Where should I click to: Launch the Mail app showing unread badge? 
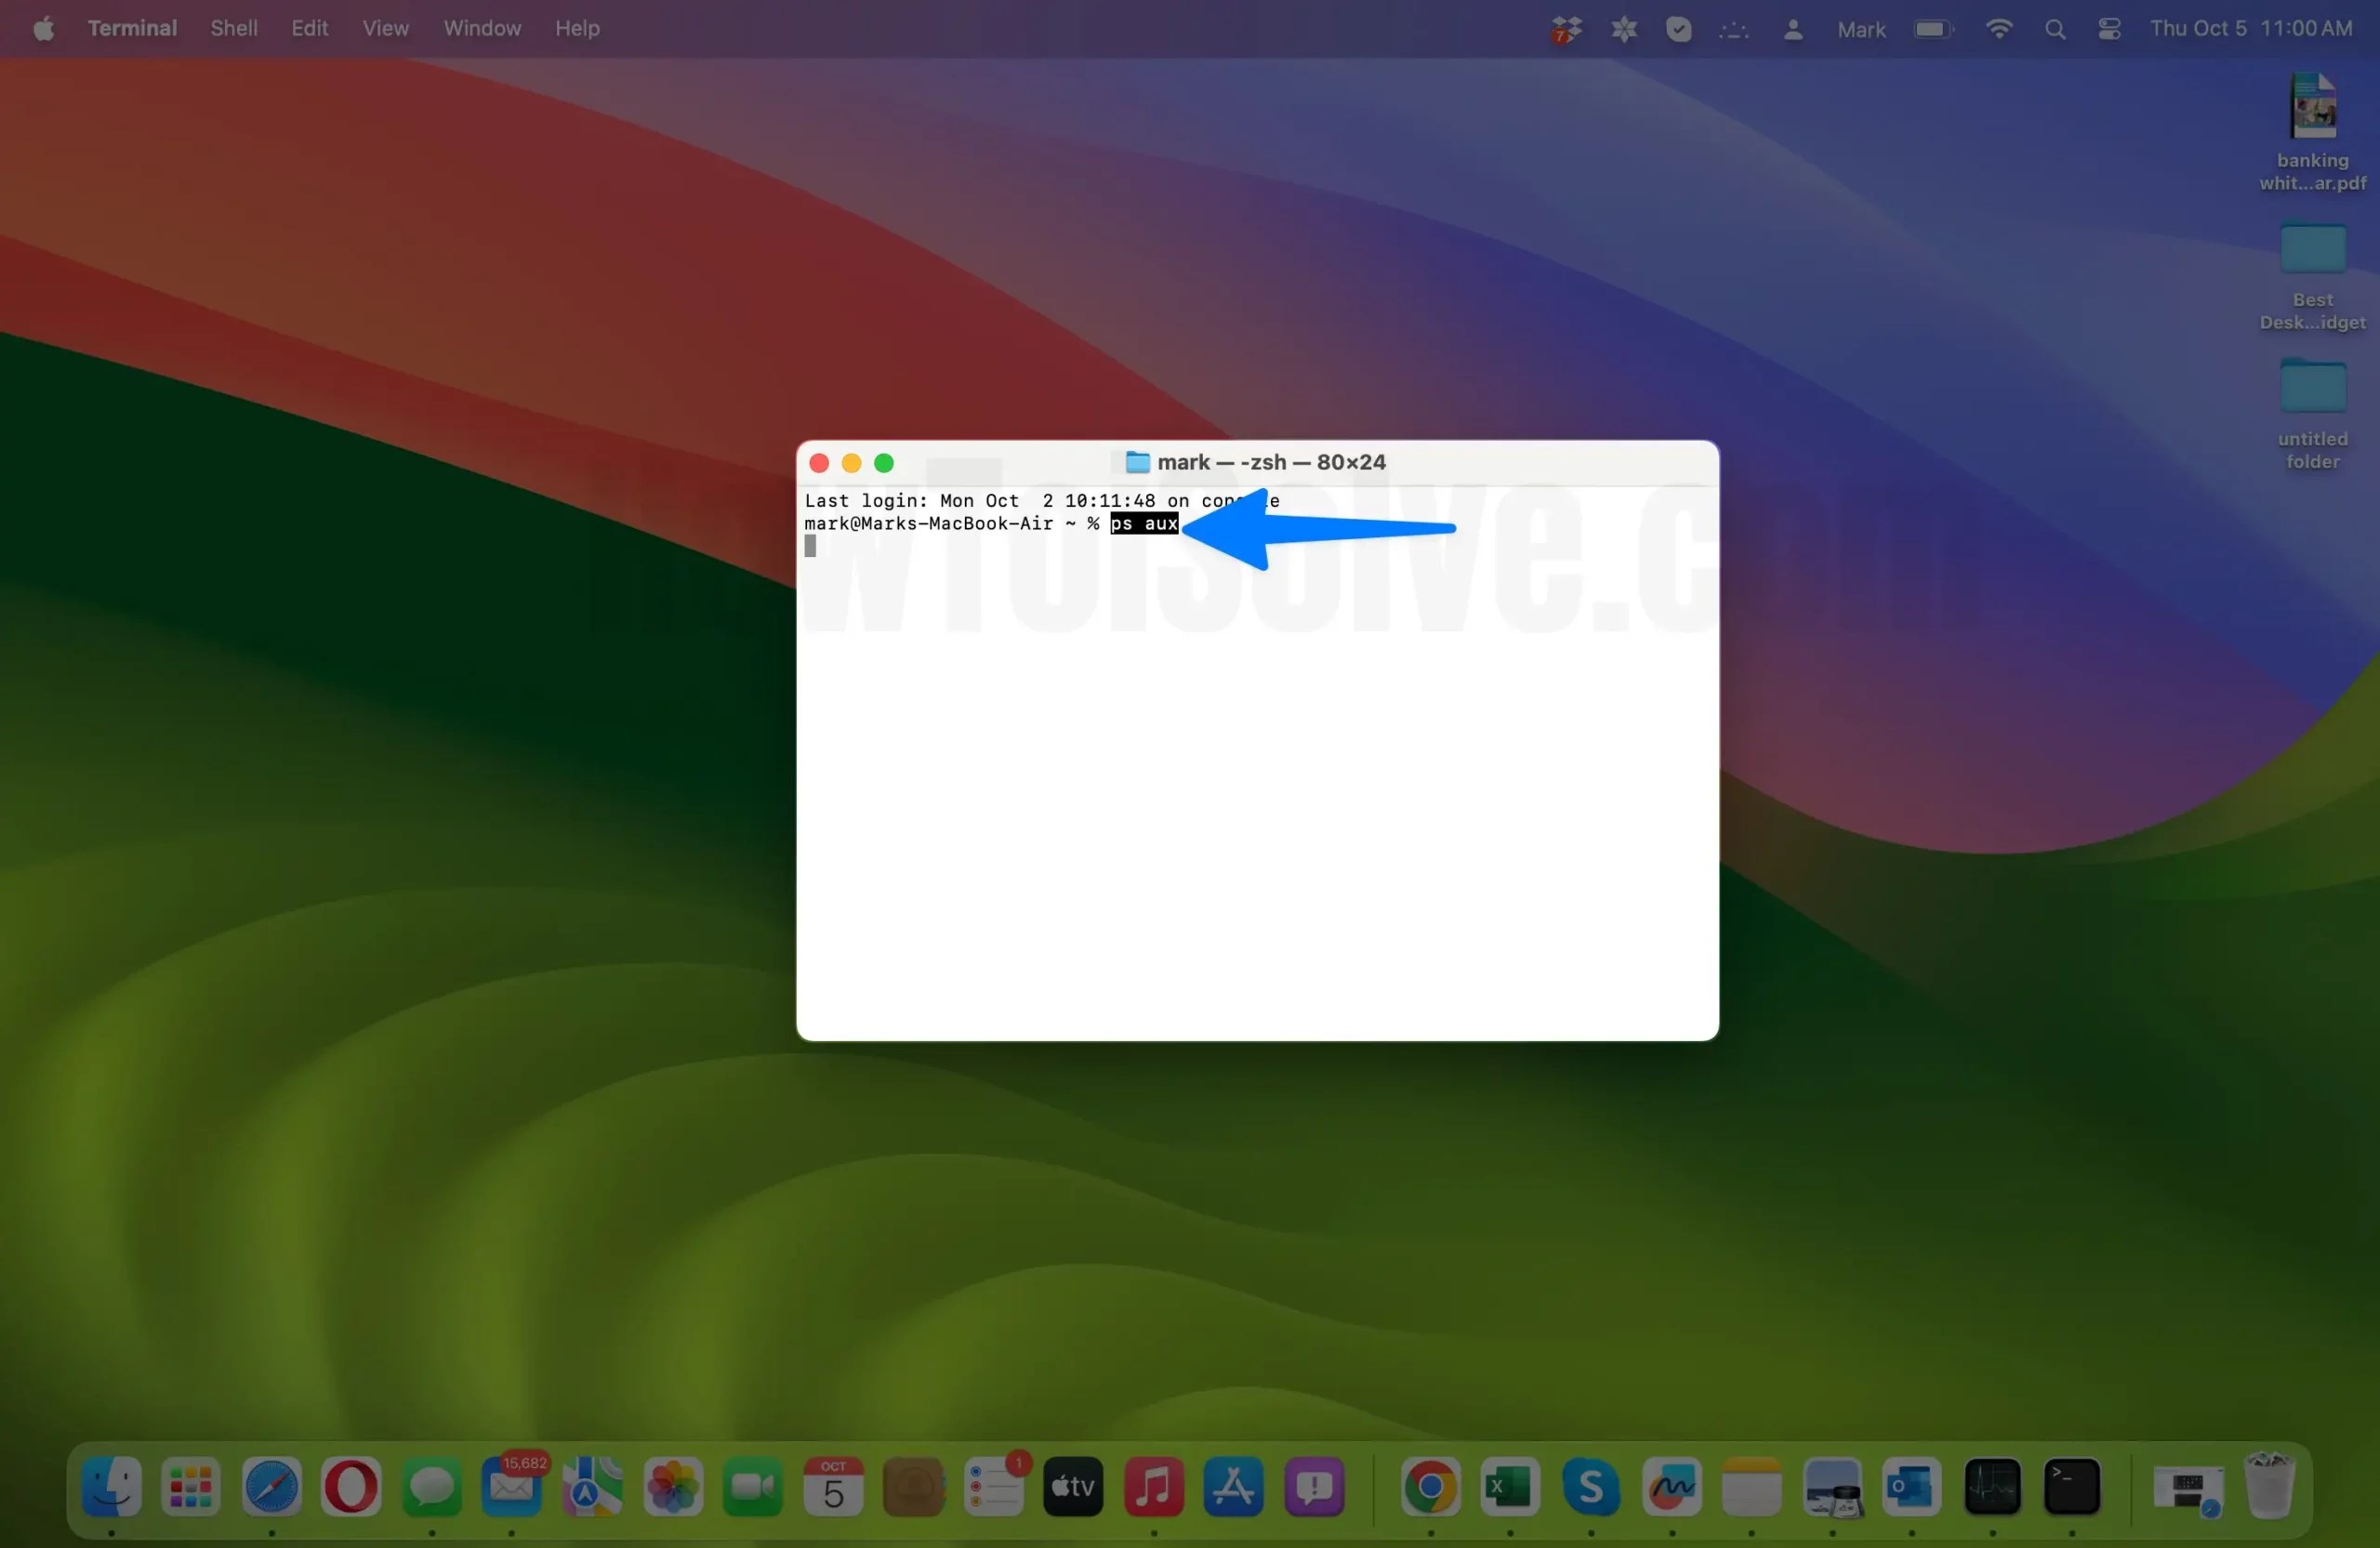(x=511, y=1490)
